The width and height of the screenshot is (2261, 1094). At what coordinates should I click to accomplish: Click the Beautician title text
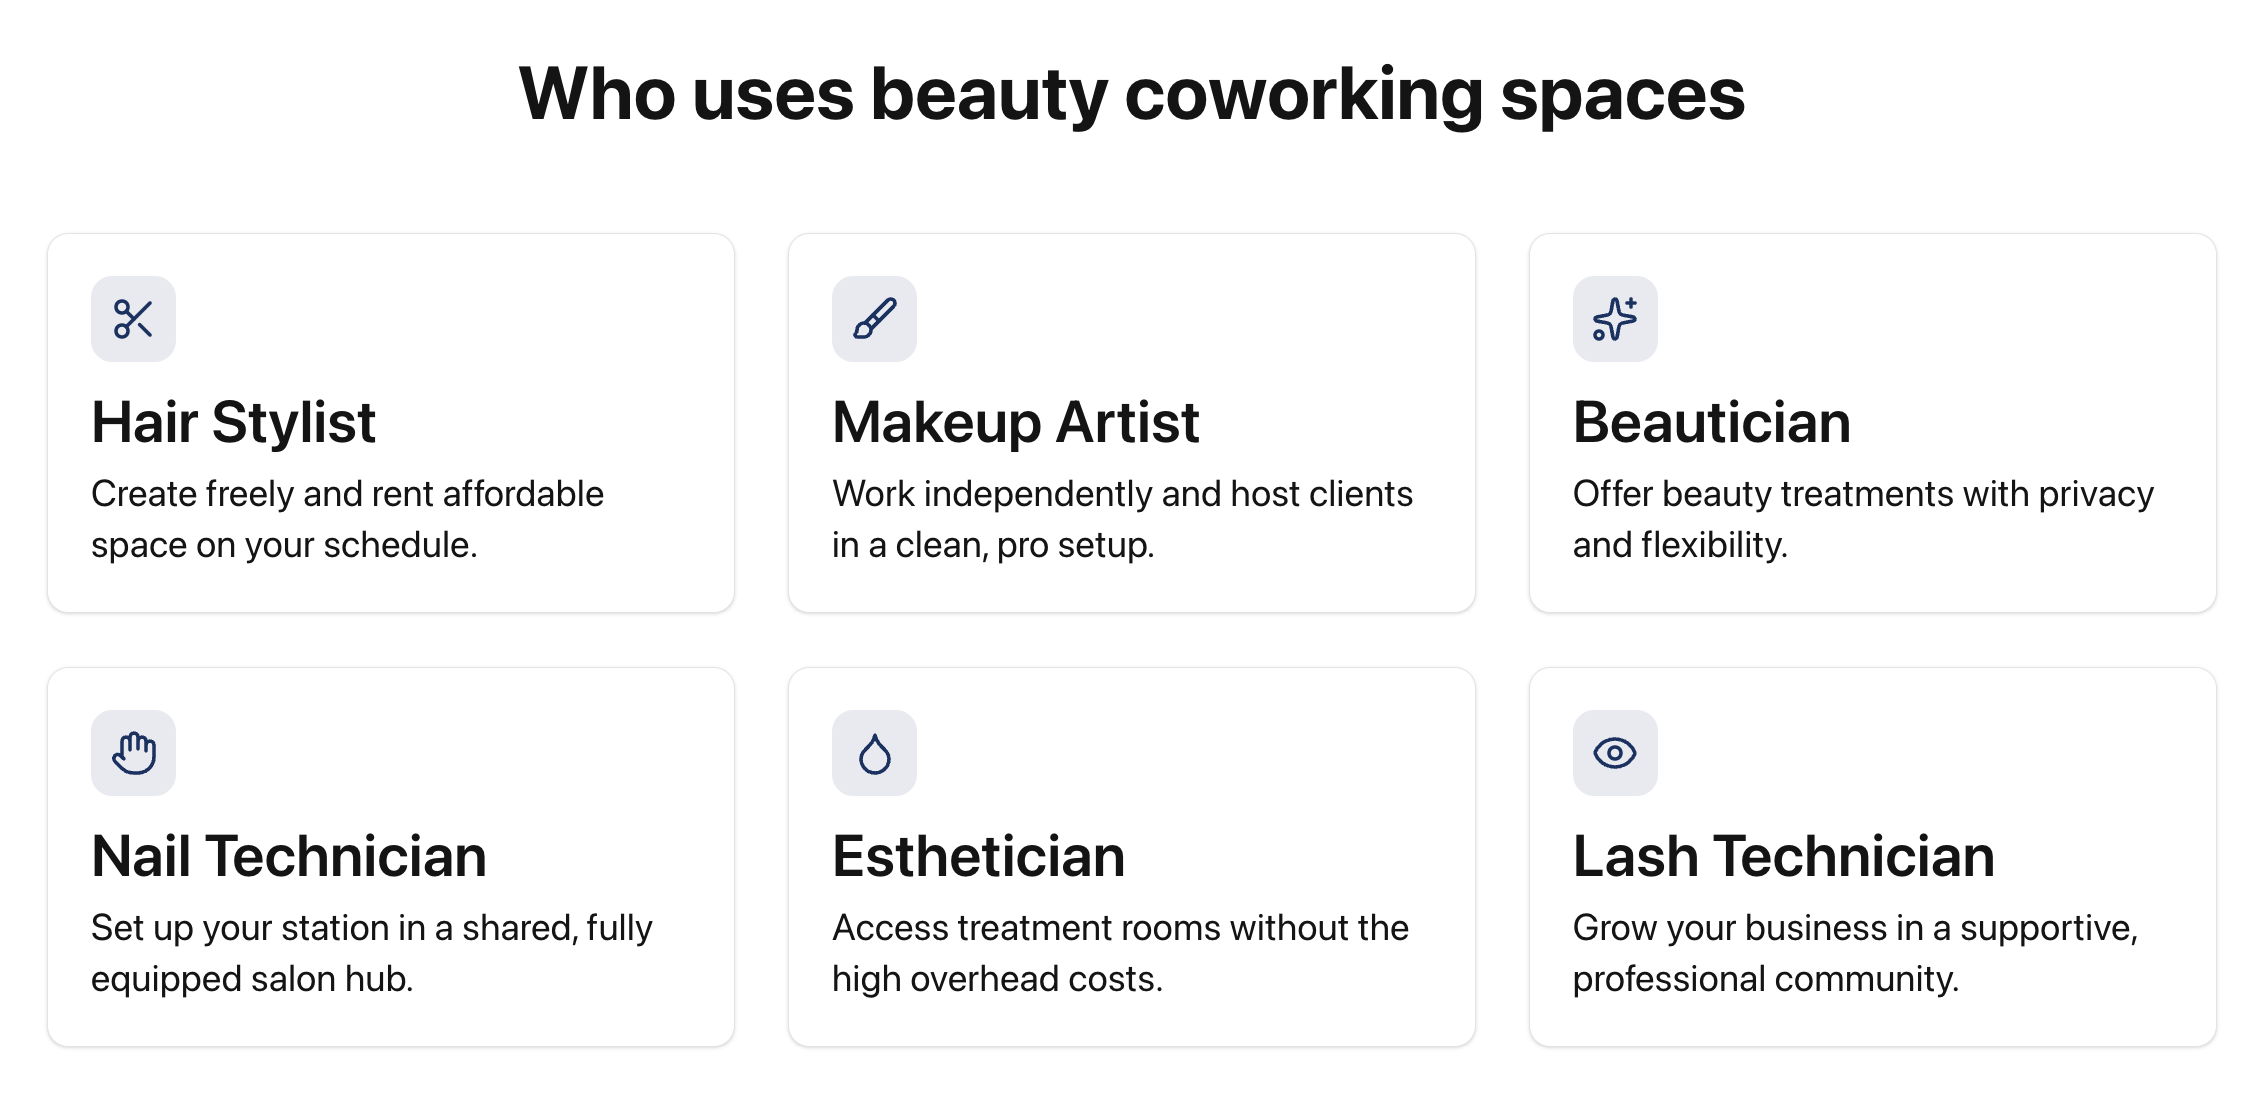(1712, 422)
